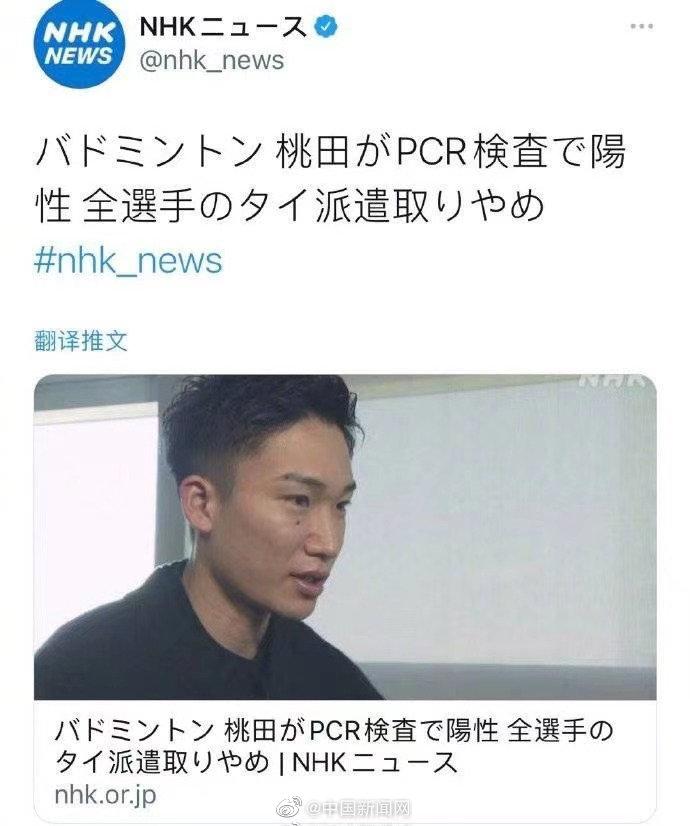Click 翻译推文 to translate the tweet
Viewport: 690px width, 826px height.
coord(81,341)
